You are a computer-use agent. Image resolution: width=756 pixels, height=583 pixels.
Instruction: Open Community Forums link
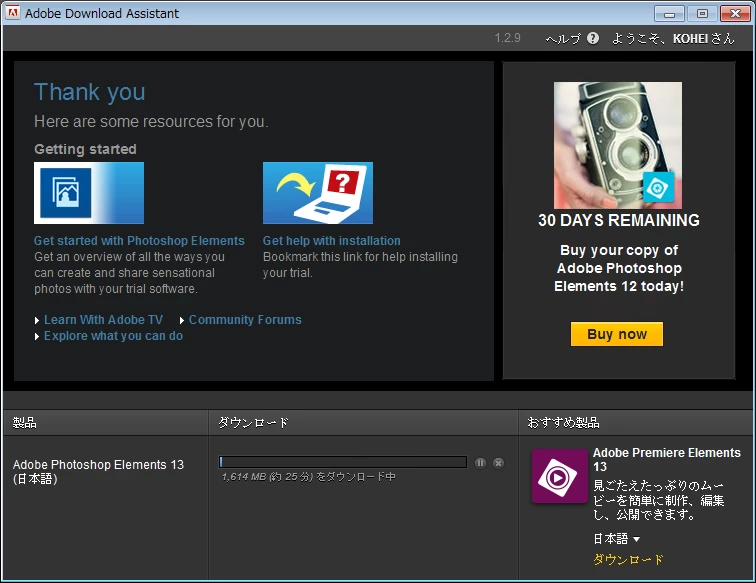pos(245,320)
